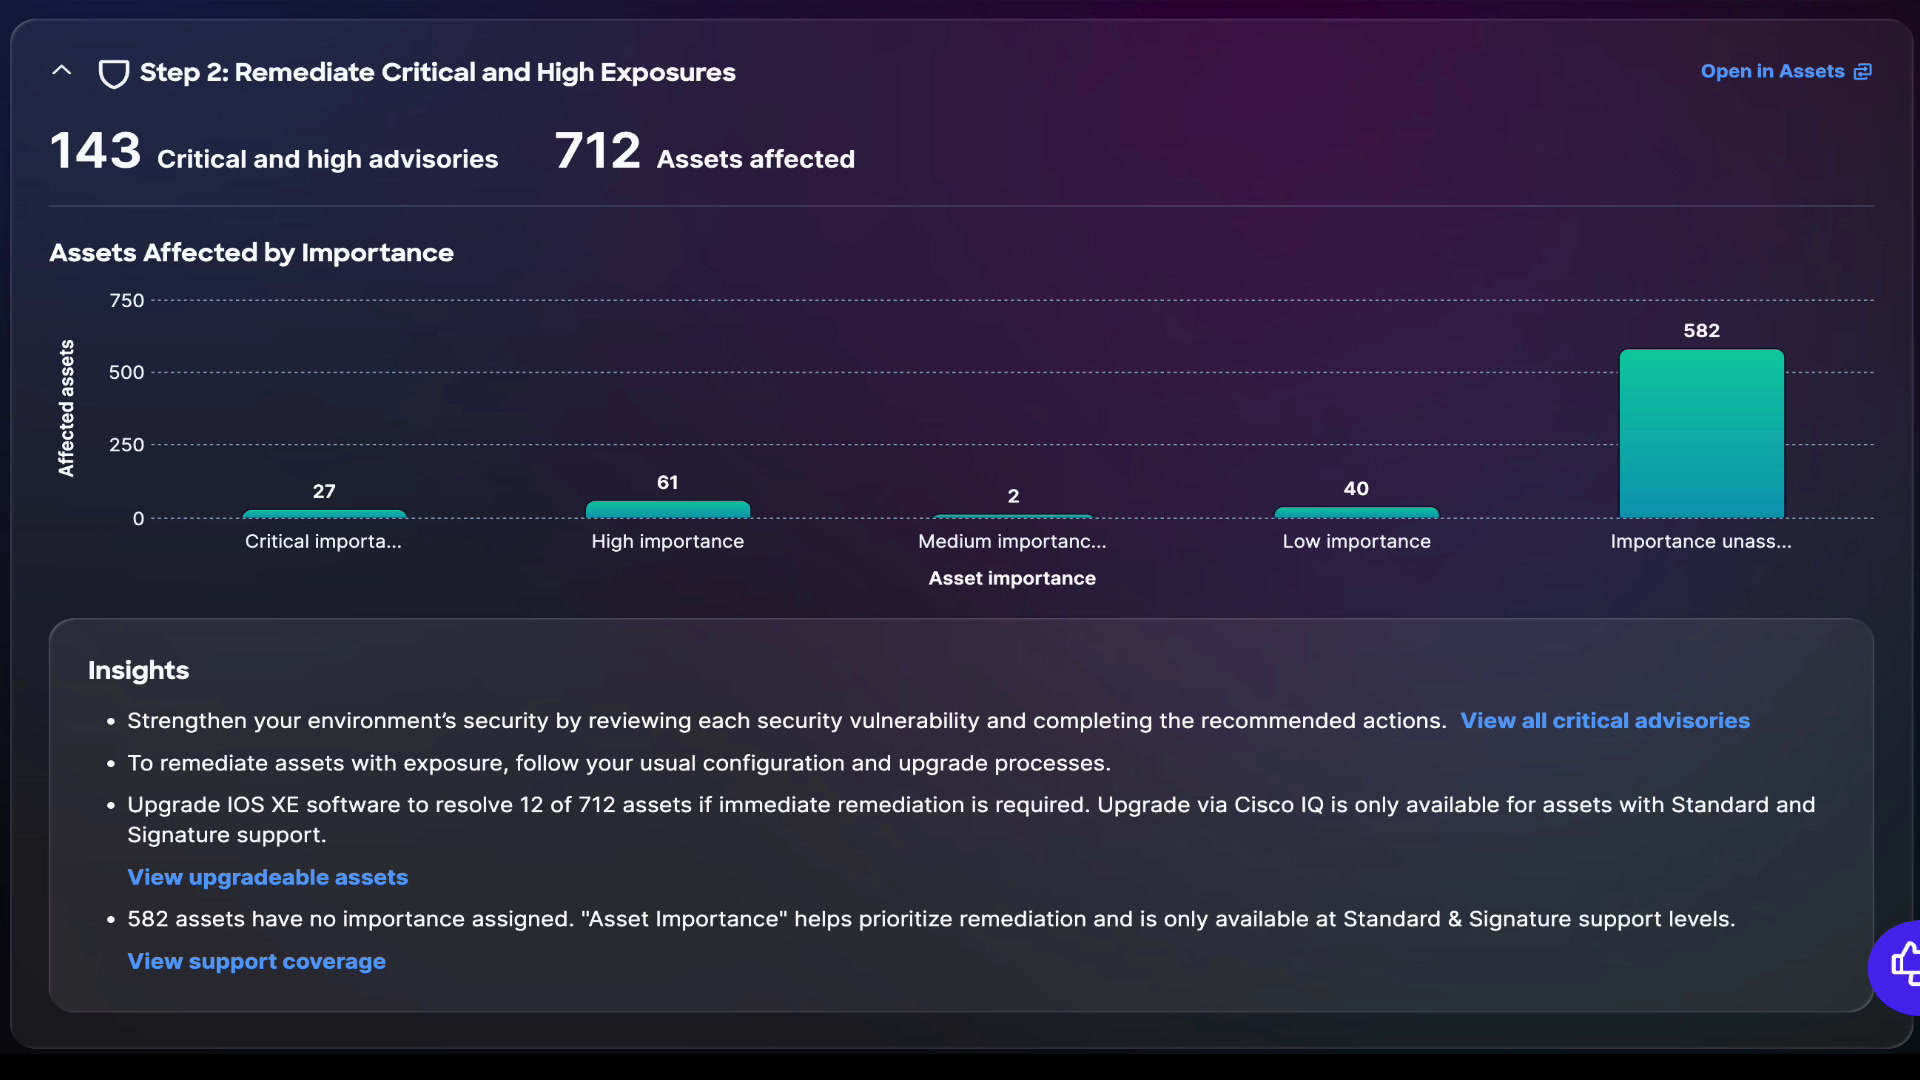
Task: Click the 582 assets have no importance insight
Action: [931, 919]
